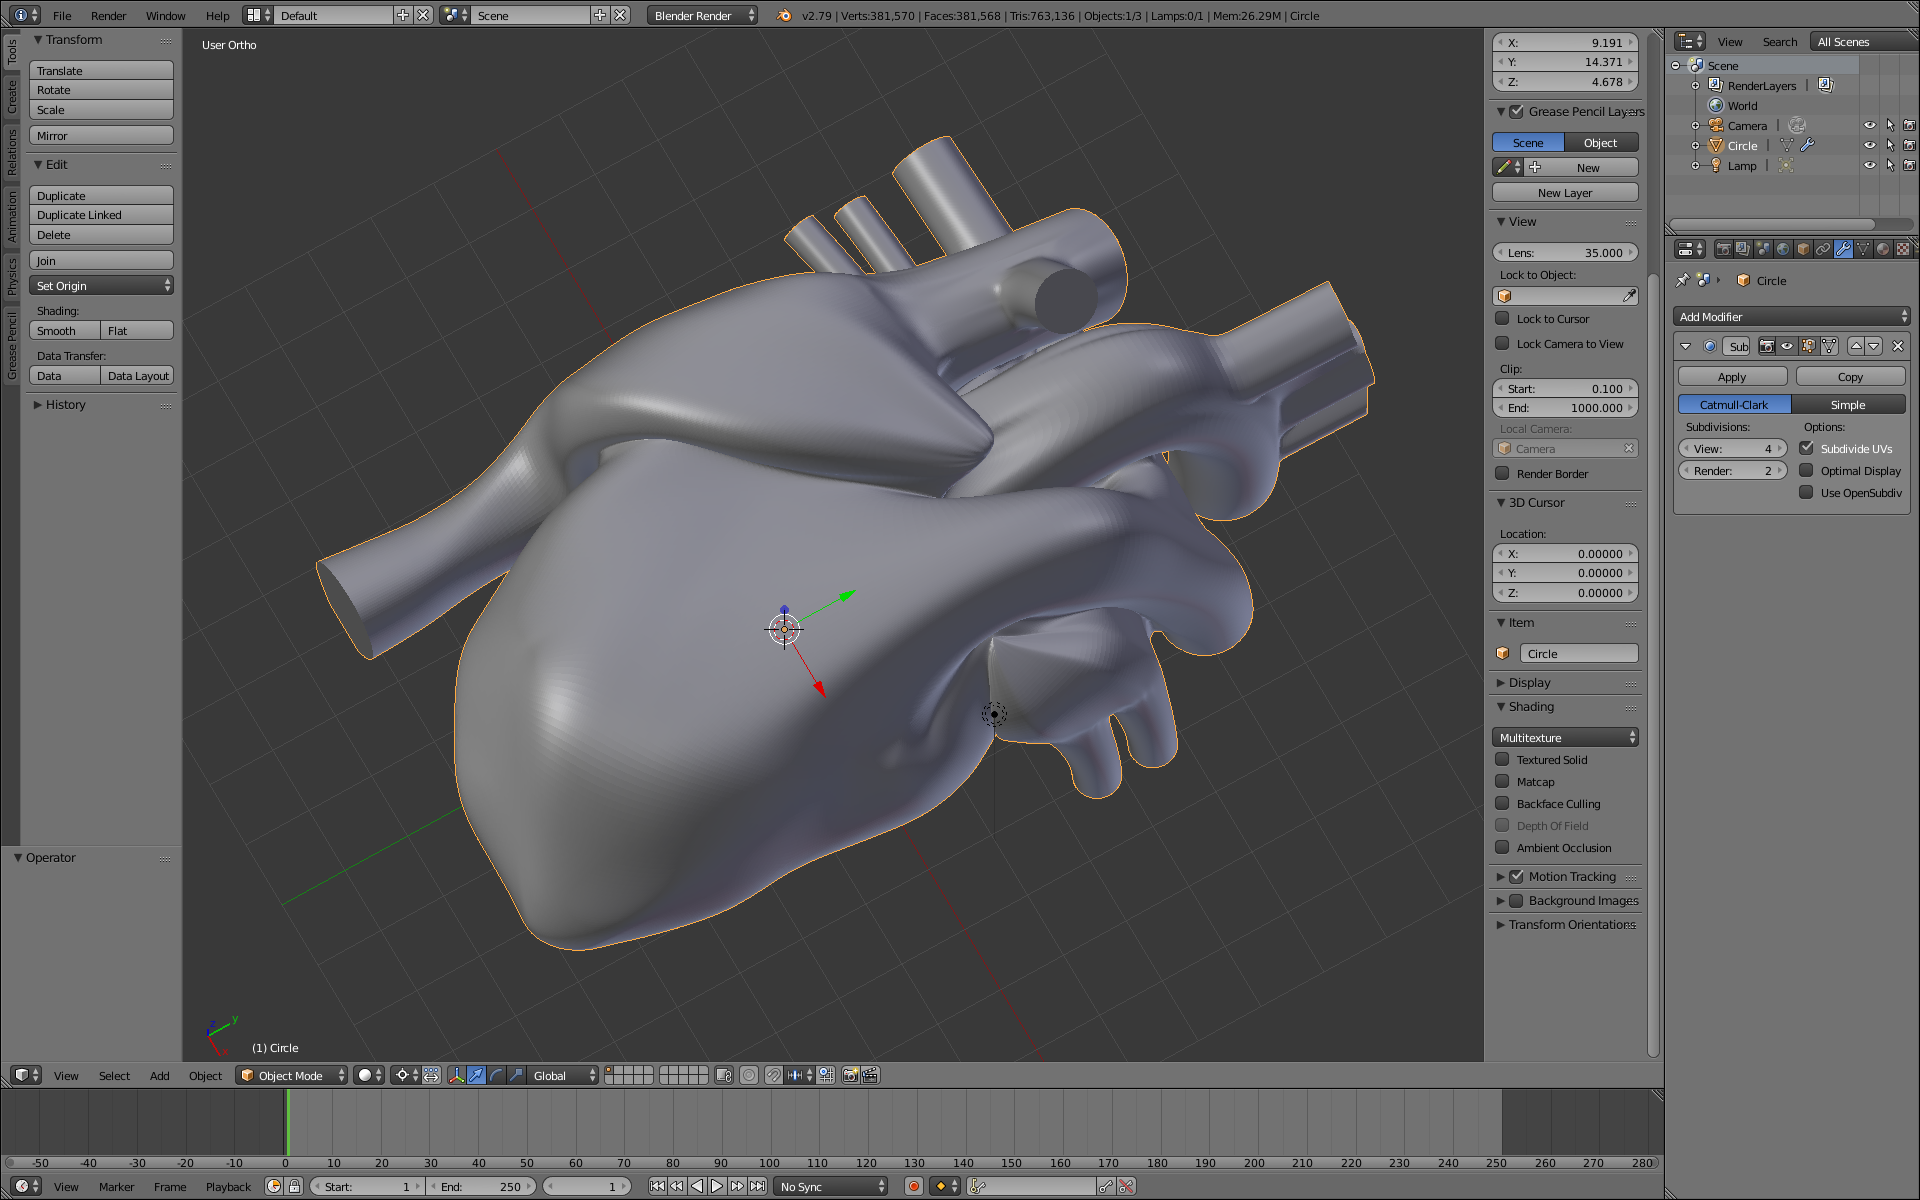Click the Clip End value field
The image size is (1920, 1200).
pos(1565,407)
